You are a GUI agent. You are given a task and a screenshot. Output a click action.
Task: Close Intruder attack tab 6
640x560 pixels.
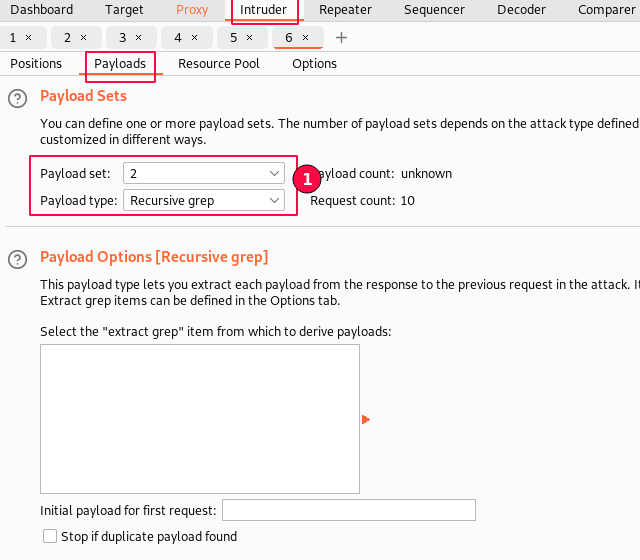pos(305,37)
